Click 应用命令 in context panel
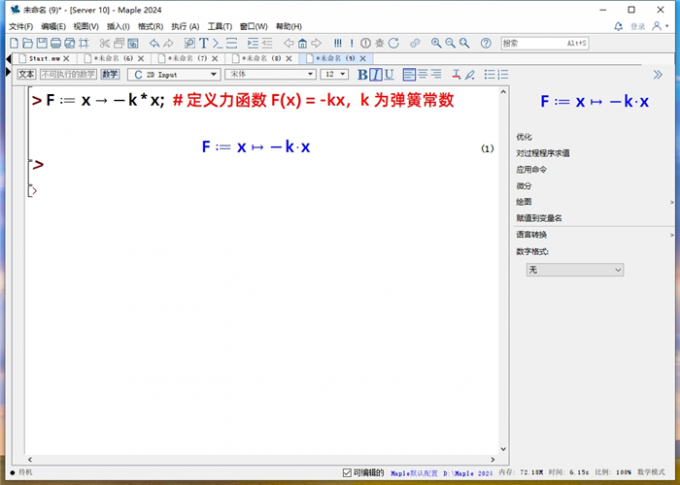Image resolution: width=680 pixels, height=485 pixels. (531, 170)
